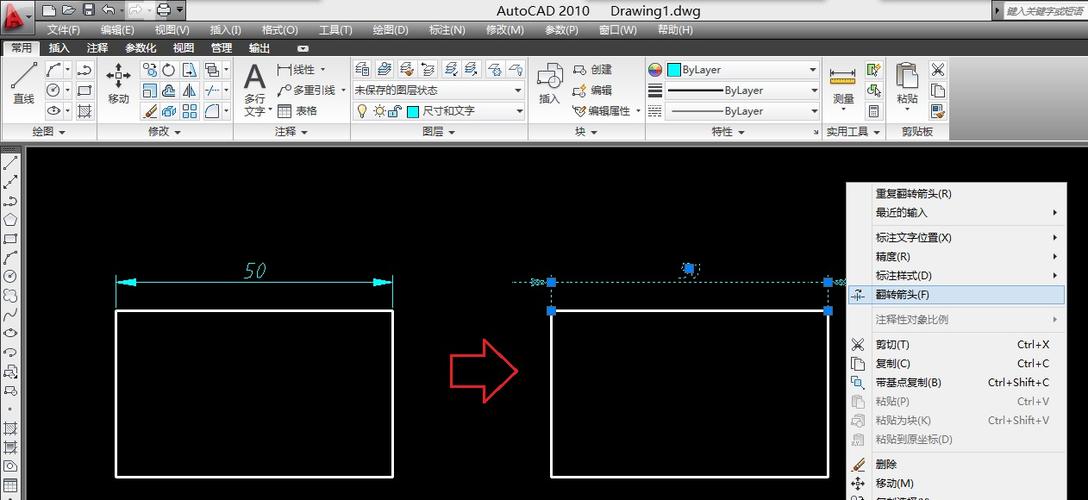Switch to the 输出 ribbon tab
This screenshot has height=500, width=1088.
point(260,49)
